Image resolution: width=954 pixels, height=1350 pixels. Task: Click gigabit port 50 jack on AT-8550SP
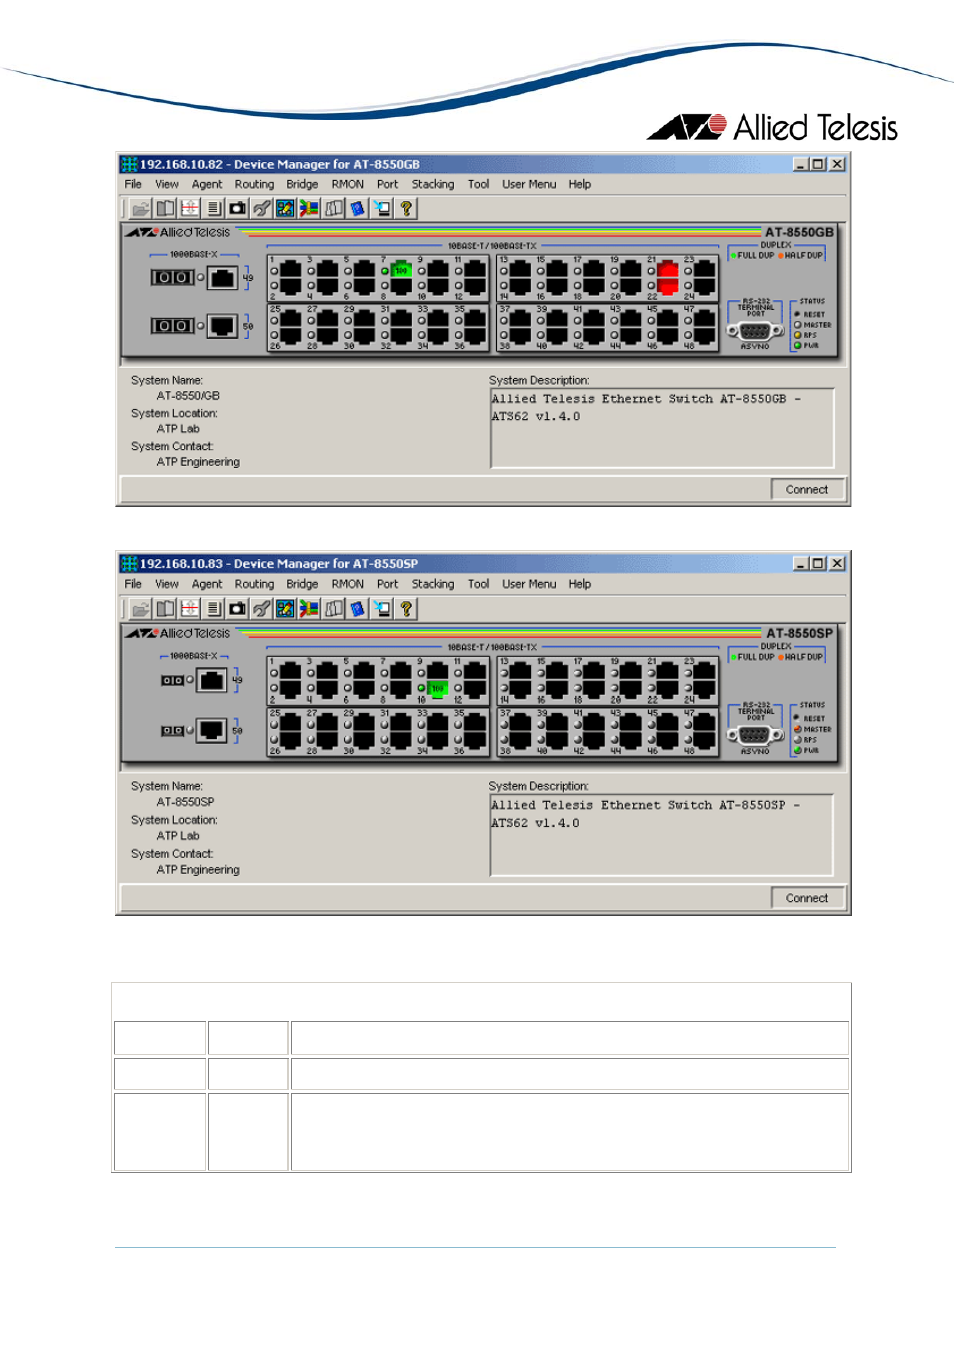coord(212,730)
